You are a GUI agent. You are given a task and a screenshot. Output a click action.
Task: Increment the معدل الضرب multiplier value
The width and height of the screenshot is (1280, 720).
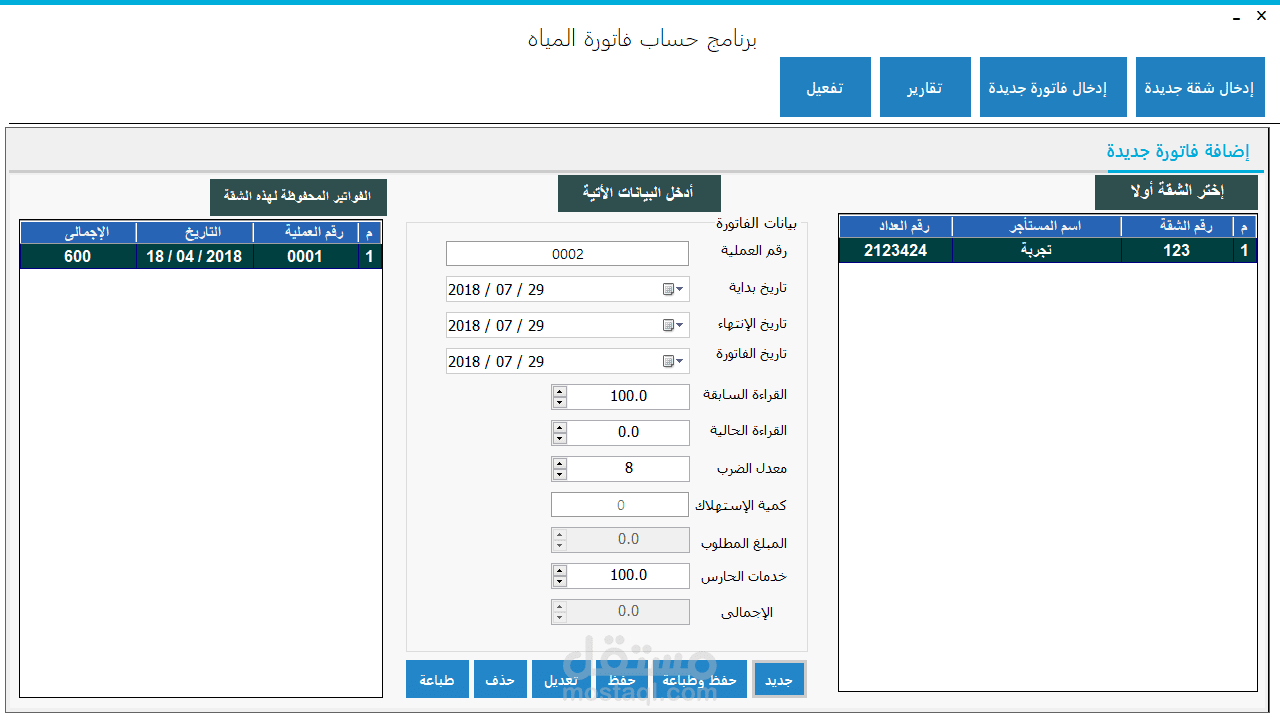[x=559, y=464]
